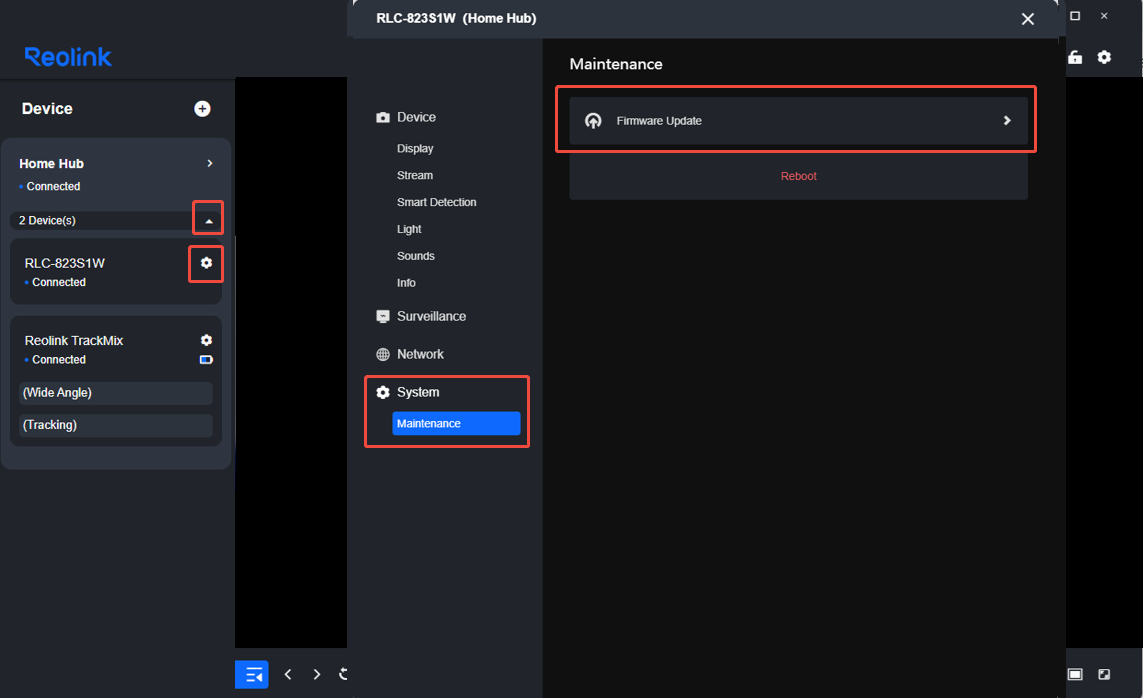The width and height of the screenshot is (1143, 698).
Task: Open Smart Detection settings
Action: pos(437,203)
